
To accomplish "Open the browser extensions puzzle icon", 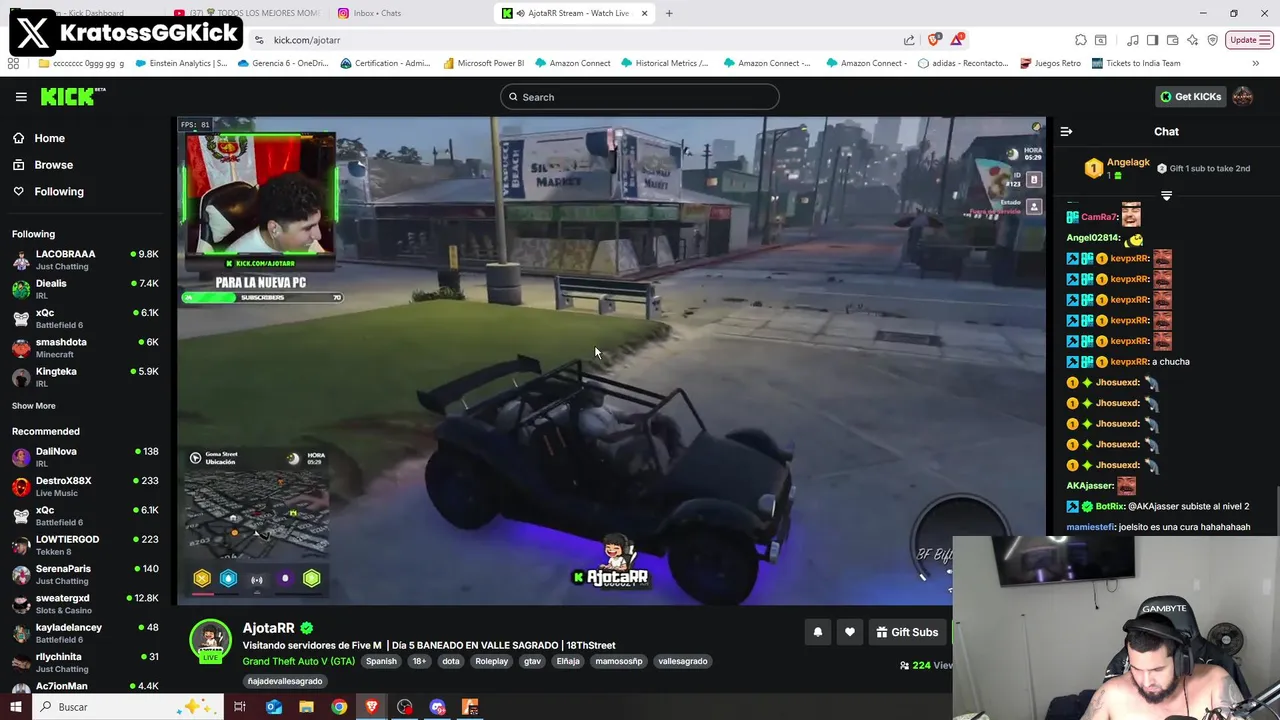I will (1081, 40).
